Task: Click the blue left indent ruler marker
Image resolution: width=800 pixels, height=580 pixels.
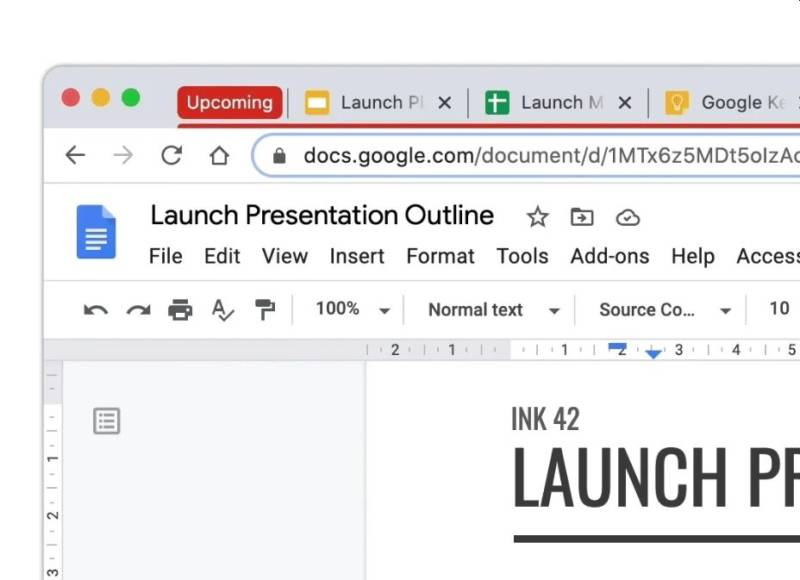Action: 653,354
